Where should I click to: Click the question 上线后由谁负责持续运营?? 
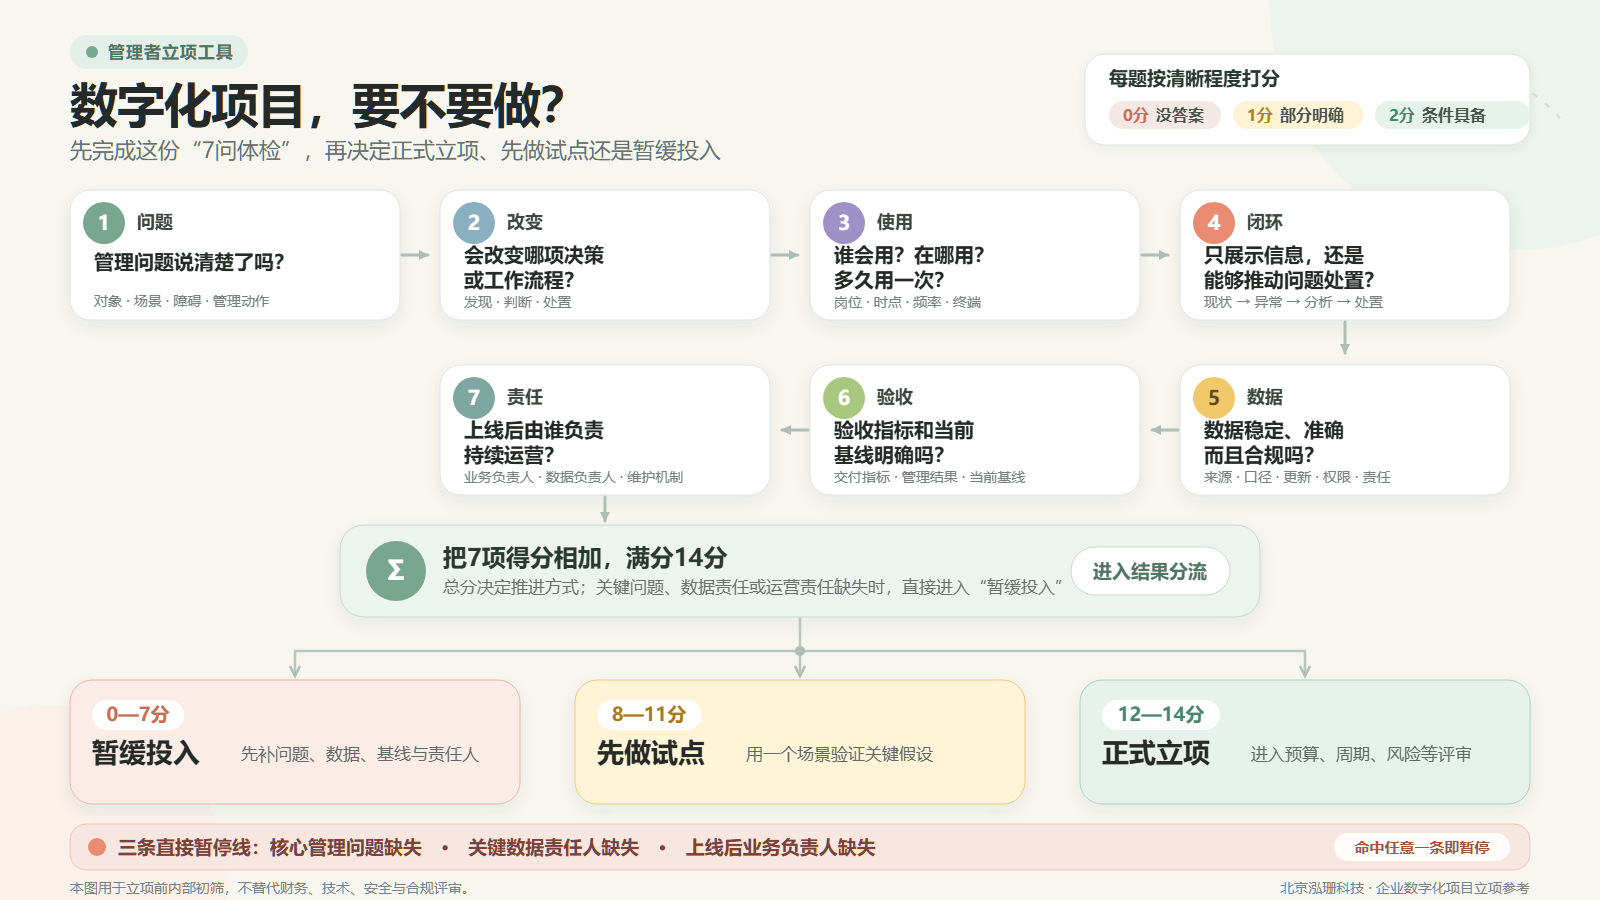pos(534,442)
